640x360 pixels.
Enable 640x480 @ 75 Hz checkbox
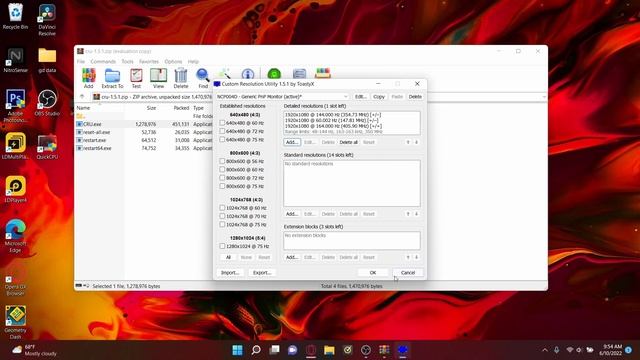222,140
